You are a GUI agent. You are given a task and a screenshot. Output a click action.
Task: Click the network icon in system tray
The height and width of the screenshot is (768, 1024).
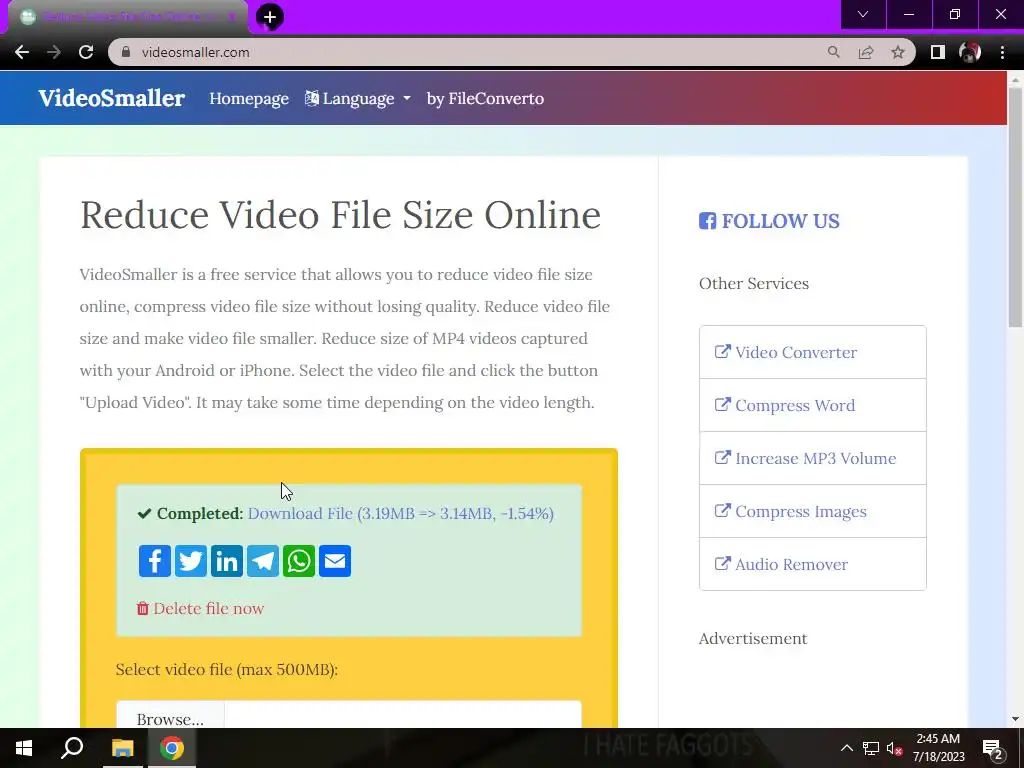[x=871, y=748]
